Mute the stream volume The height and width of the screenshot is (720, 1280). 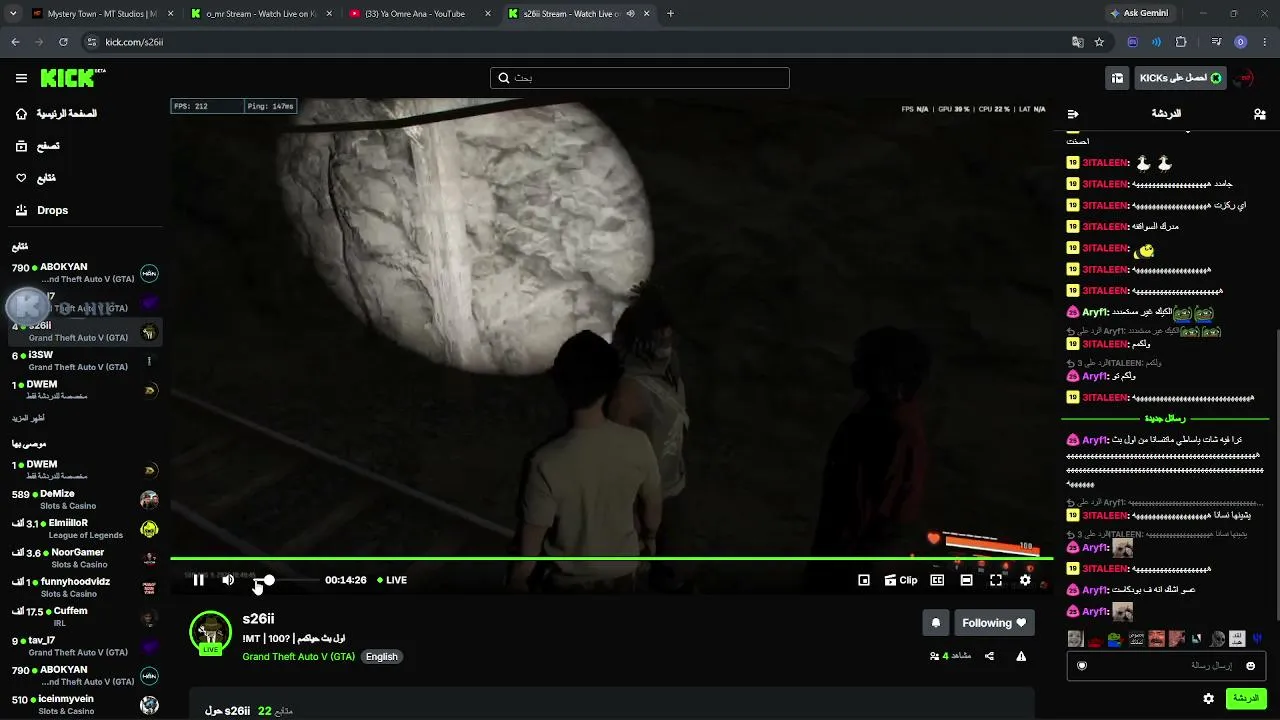pos(228,580)
